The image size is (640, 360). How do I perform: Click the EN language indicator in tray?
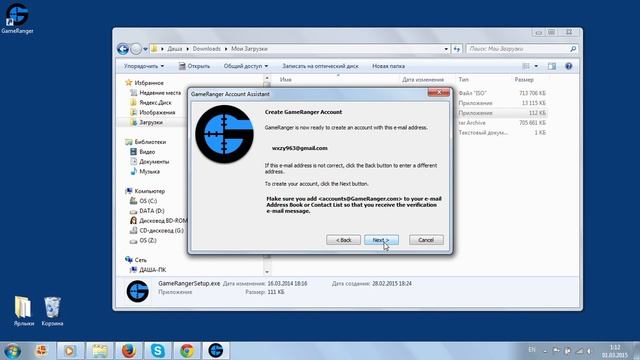click(x=531, y=350)
